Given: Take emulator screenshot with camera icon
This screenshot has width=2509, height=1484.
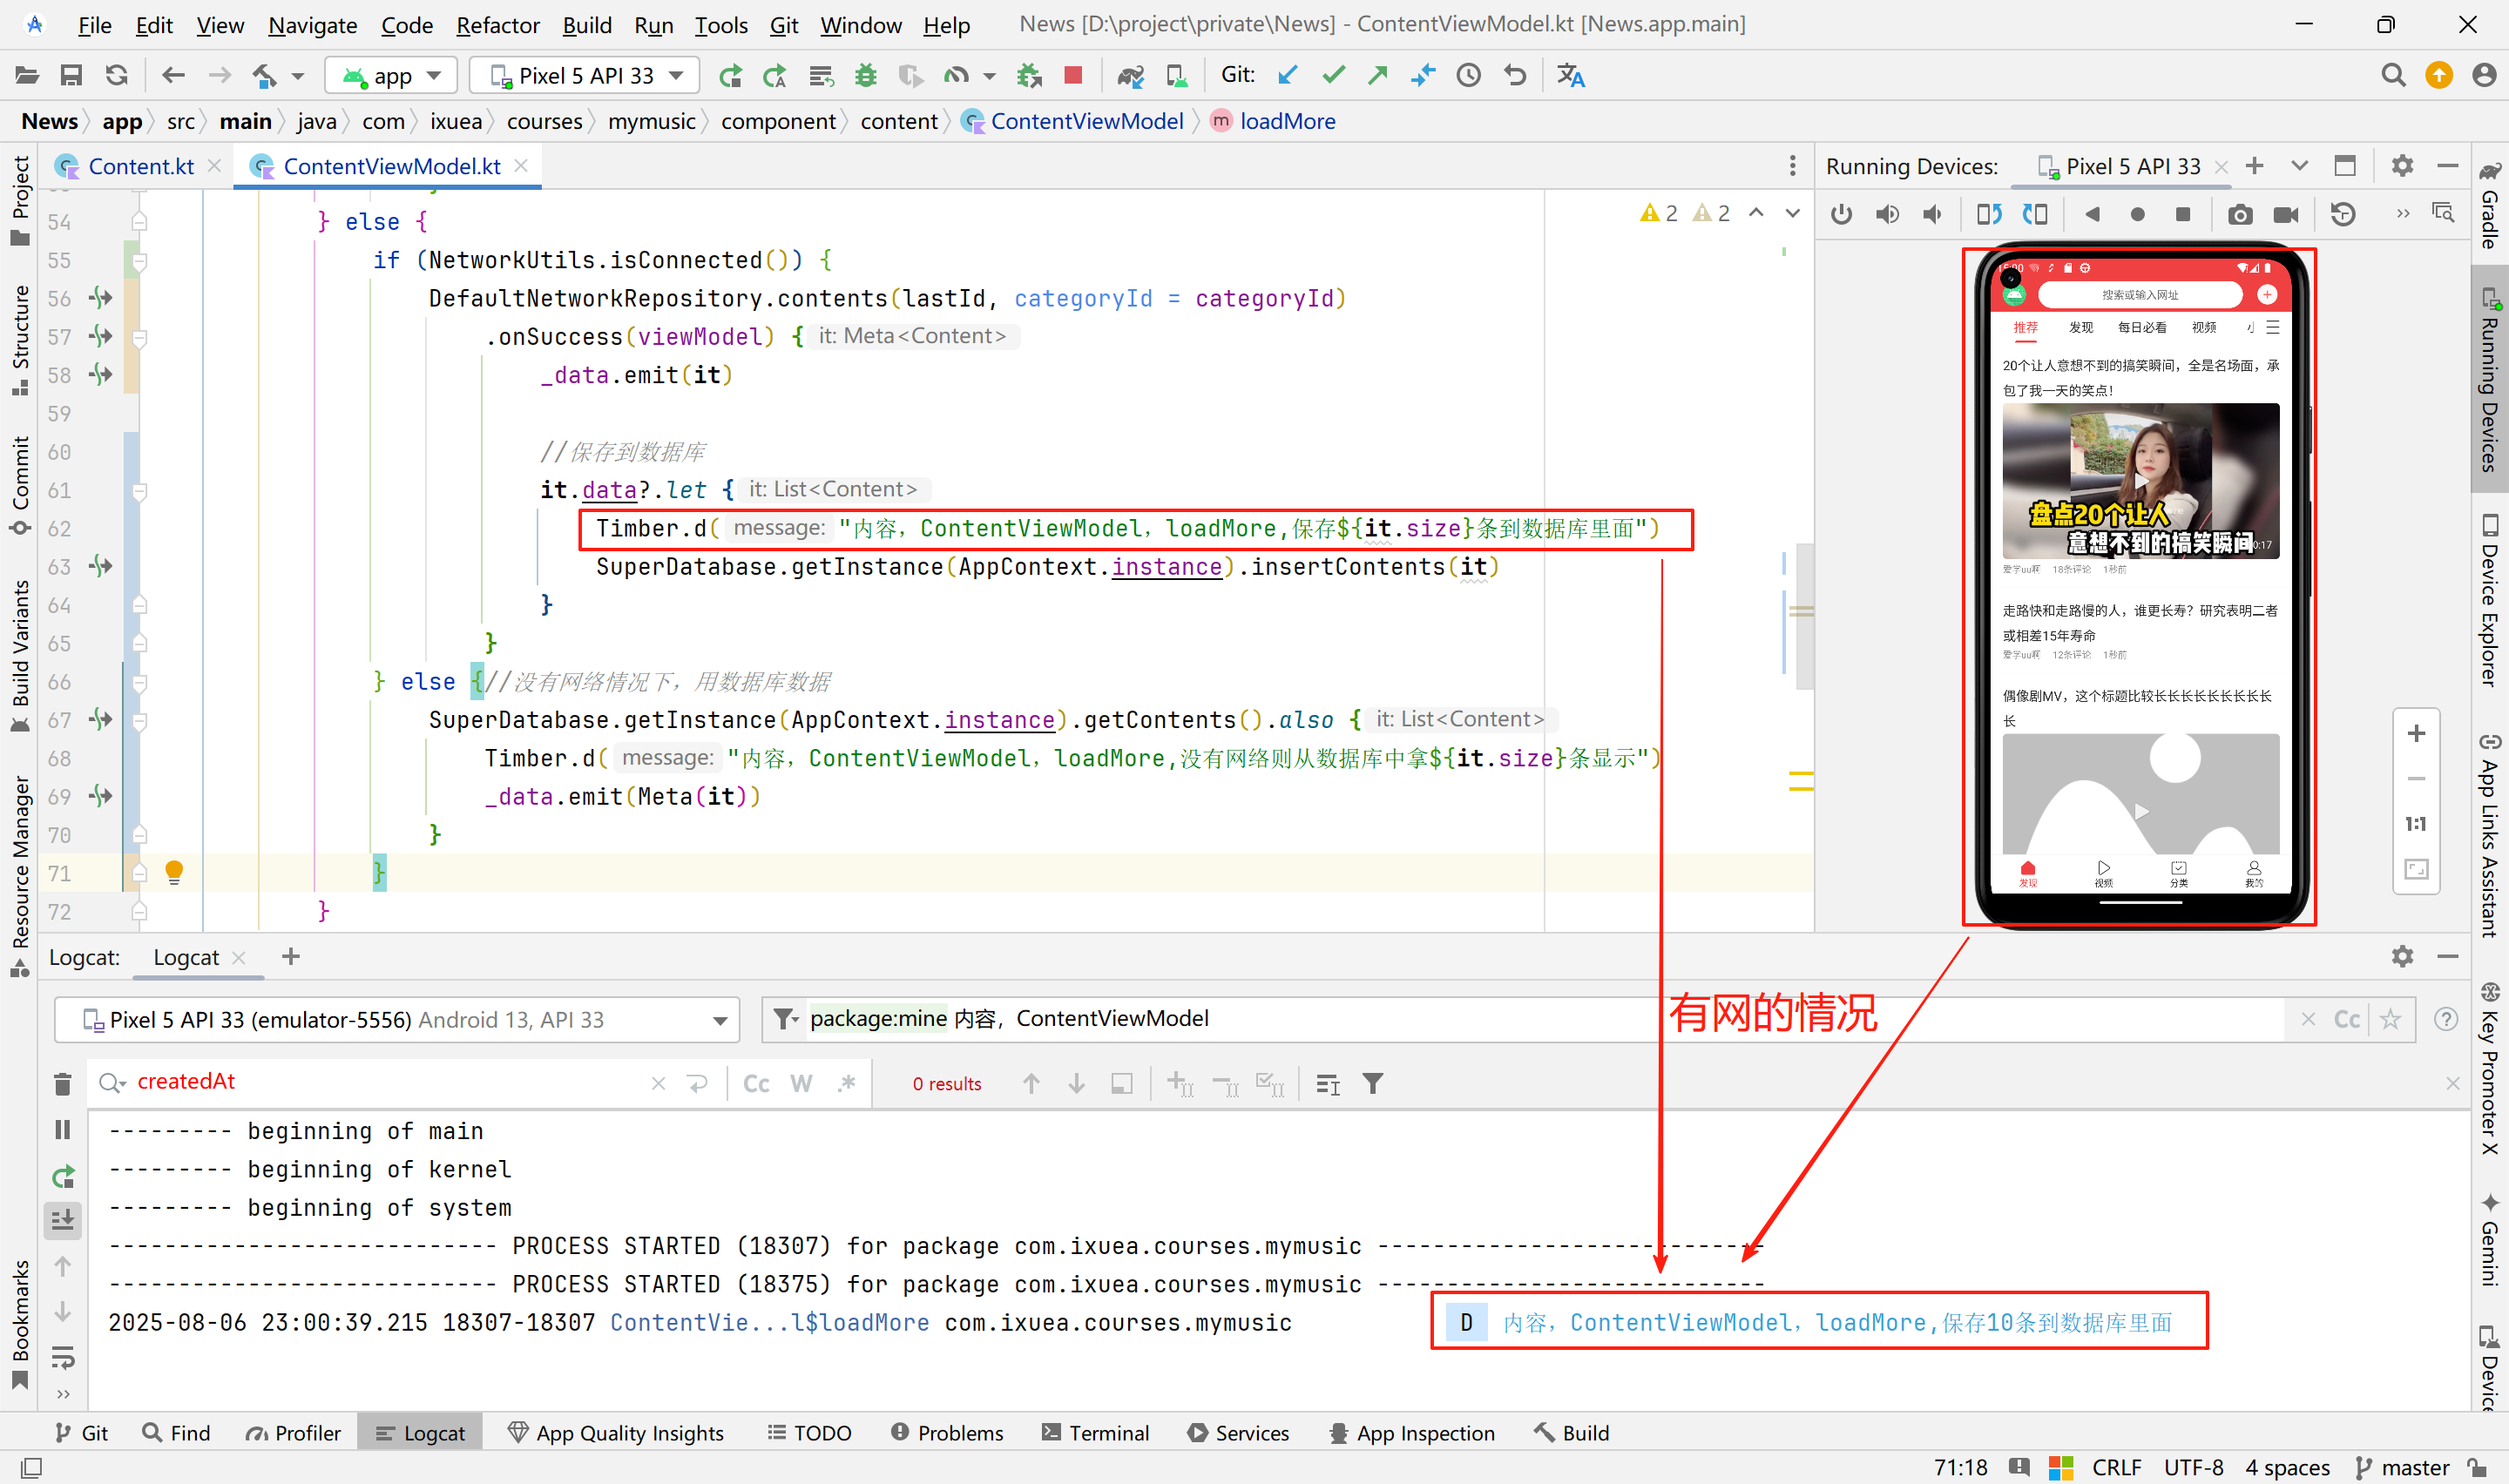Looking at the screenshot, I should click(2240, 214).
